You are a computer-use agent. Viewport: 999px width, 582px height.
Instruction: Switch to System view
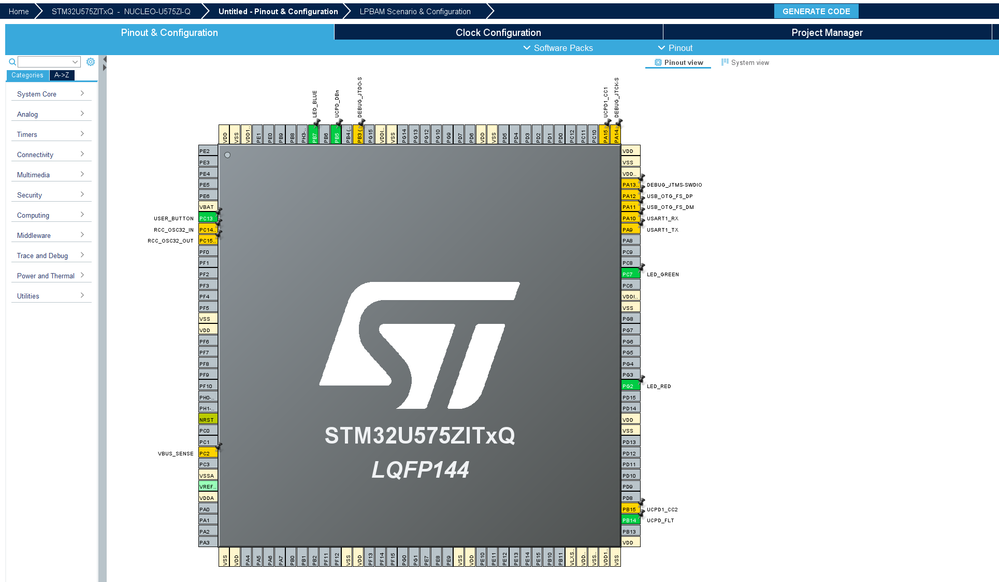(x=745, y=62)
